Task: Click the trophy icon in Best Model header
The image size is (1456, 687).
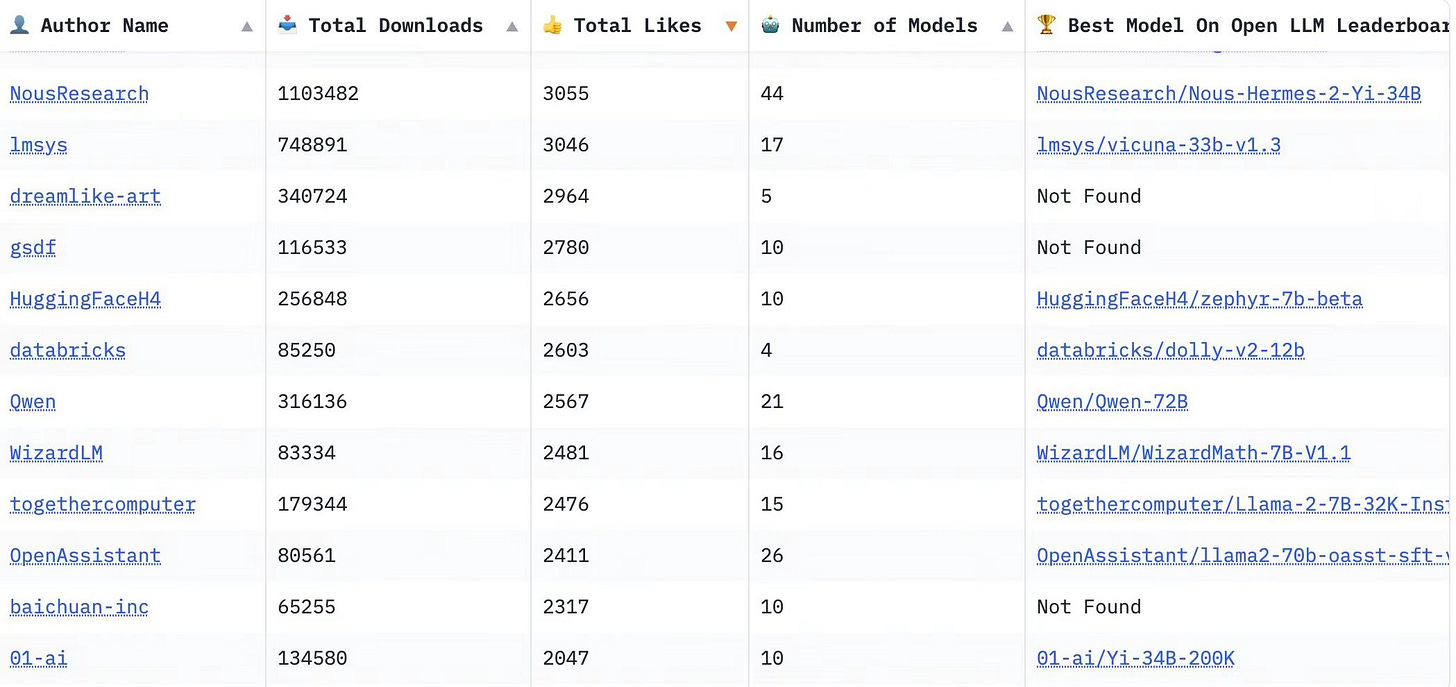Action: pyautogui.click(x=1046, y=25)
